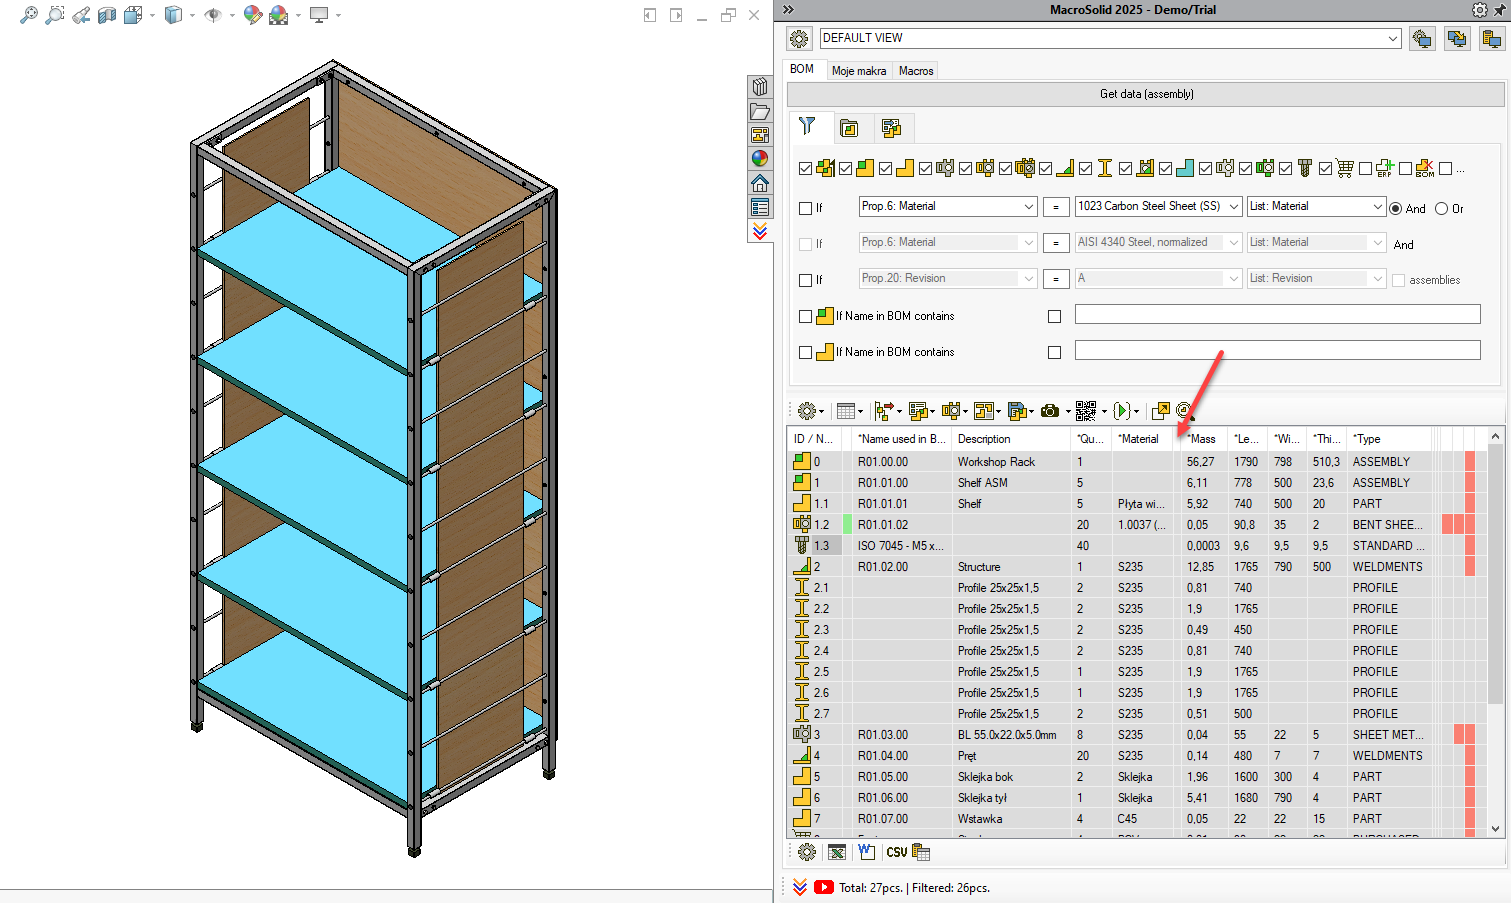Export the BOM as CSV
Screen dimensions: 1511x903
click(897, 852)
